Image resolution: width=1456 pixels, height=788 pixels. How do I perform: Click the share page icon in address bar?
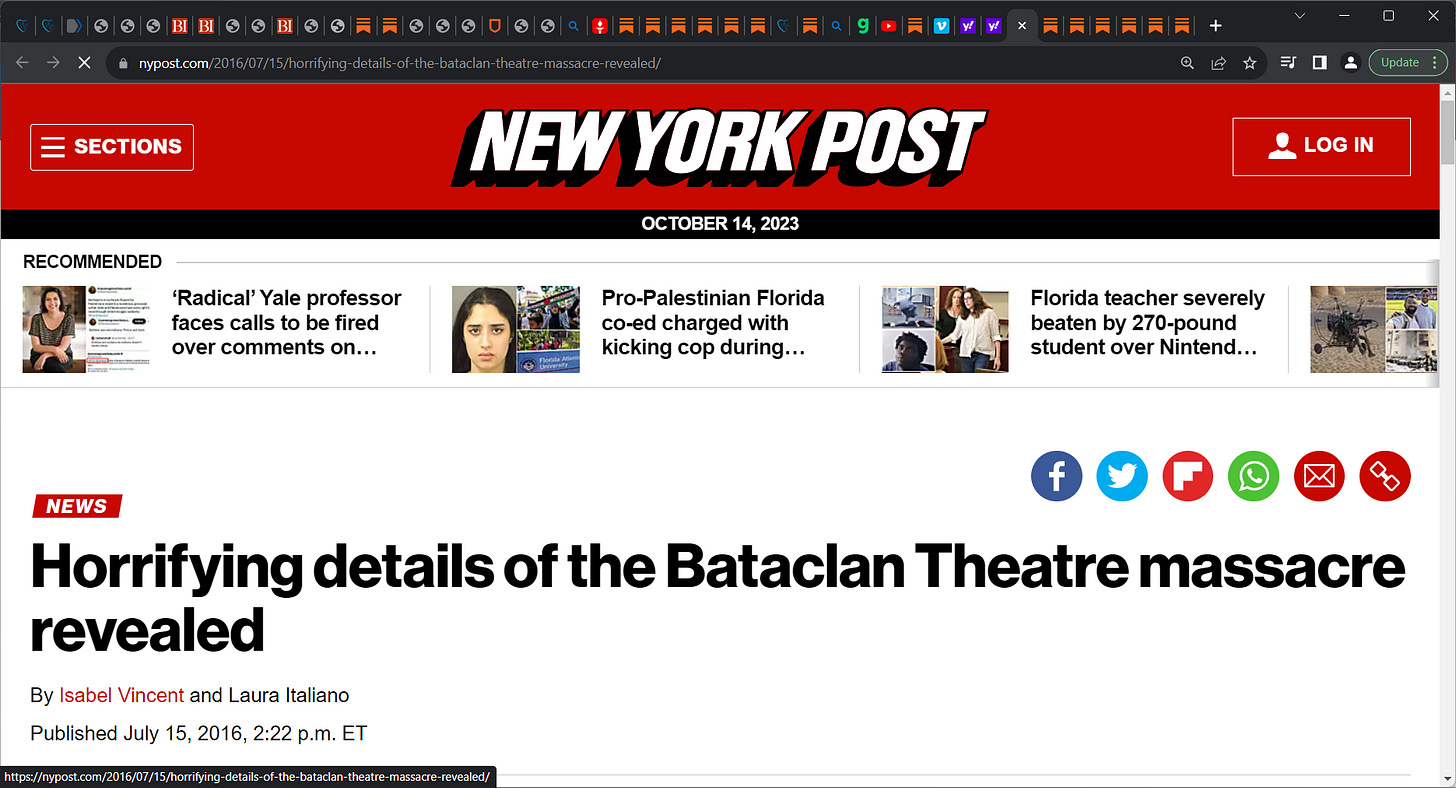coord(1218,62)
